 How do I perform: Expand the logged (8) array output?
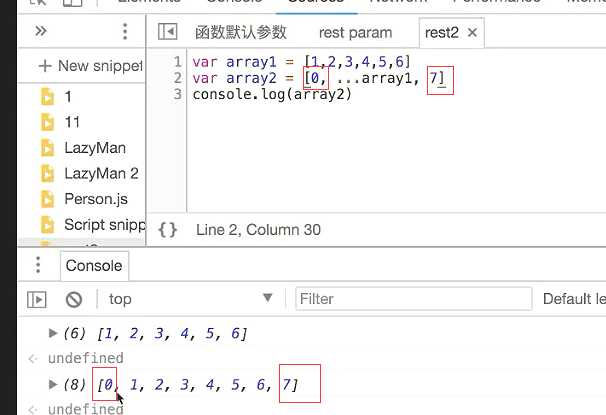[53, 384]
